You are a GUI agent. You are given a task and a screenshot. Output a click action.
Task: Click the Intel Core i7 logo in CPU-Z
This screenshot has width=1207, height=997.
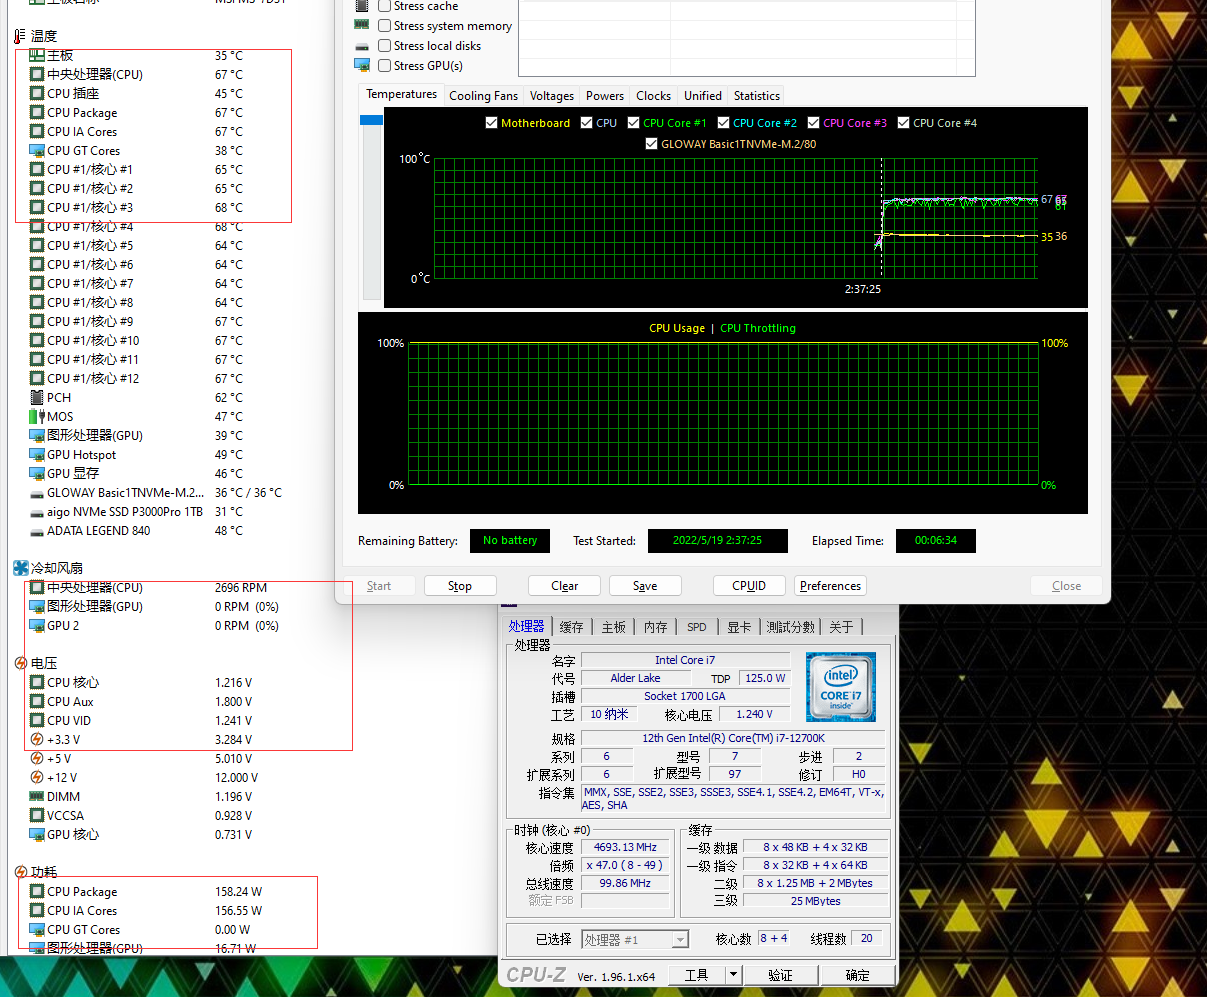click(x=841, y=687)
